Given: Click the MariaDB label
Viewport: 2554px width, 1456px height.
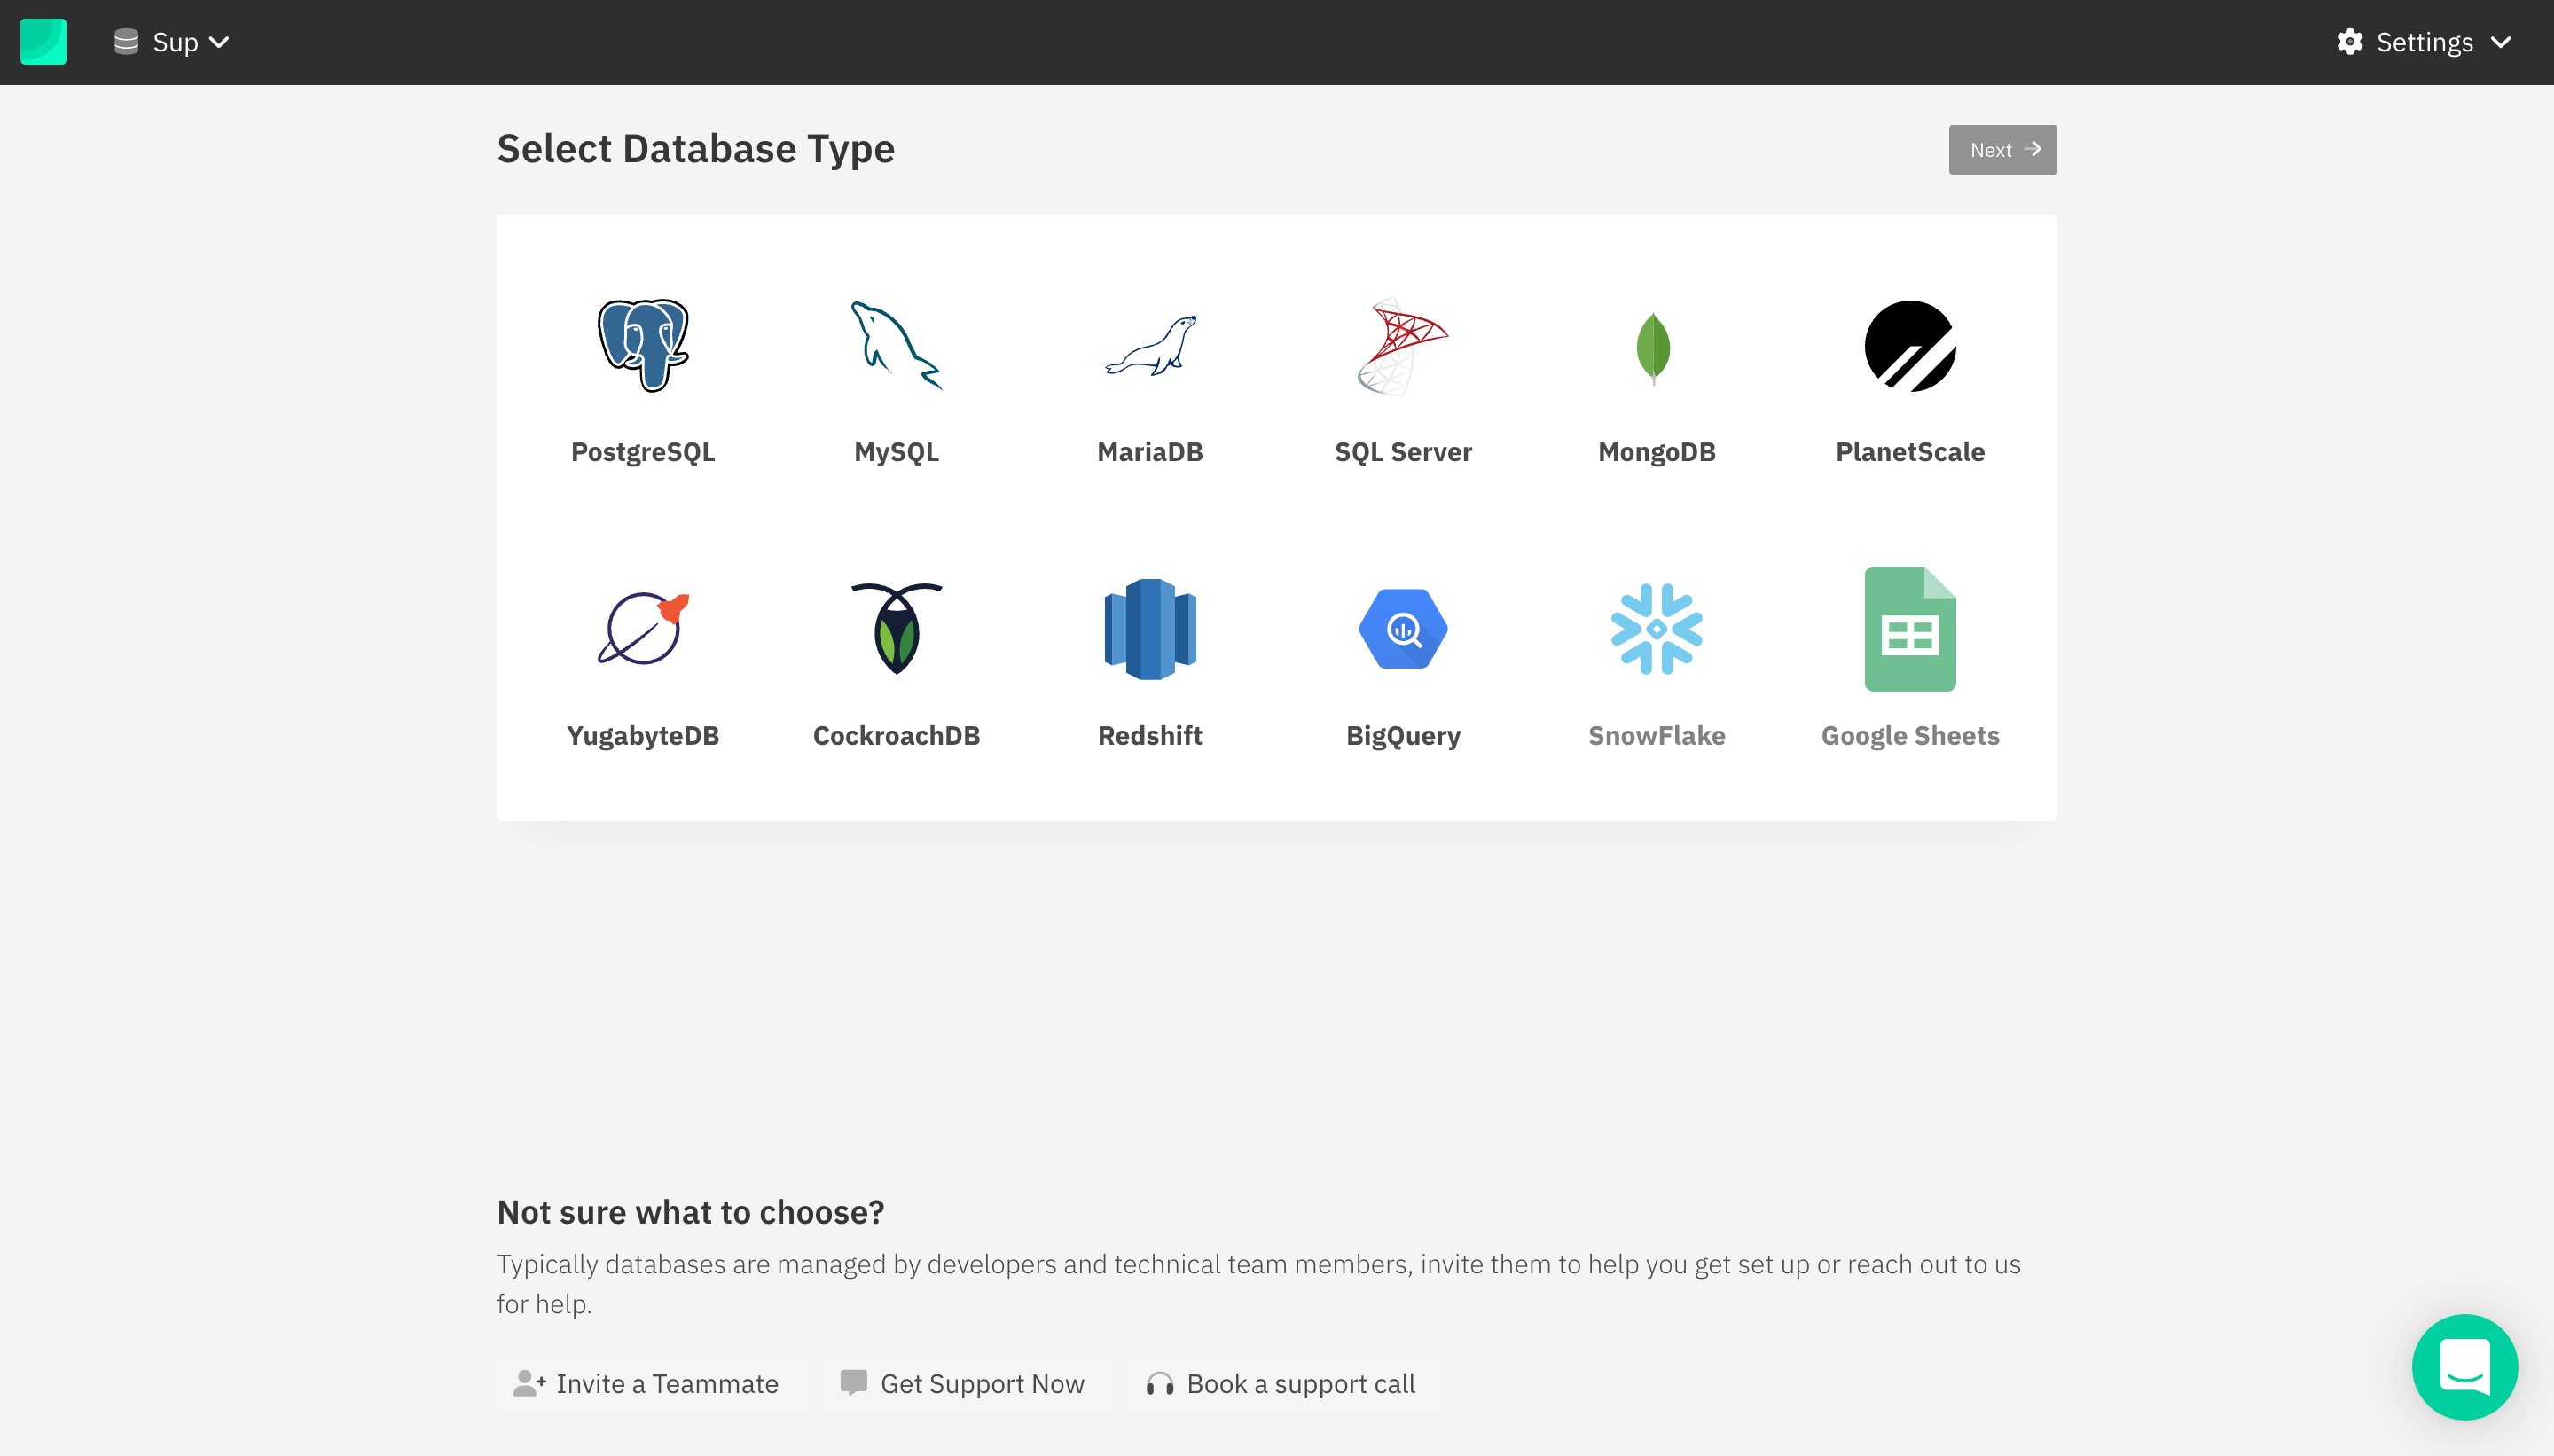Looking at the screenshot, I should click(x=1150, y=452).
